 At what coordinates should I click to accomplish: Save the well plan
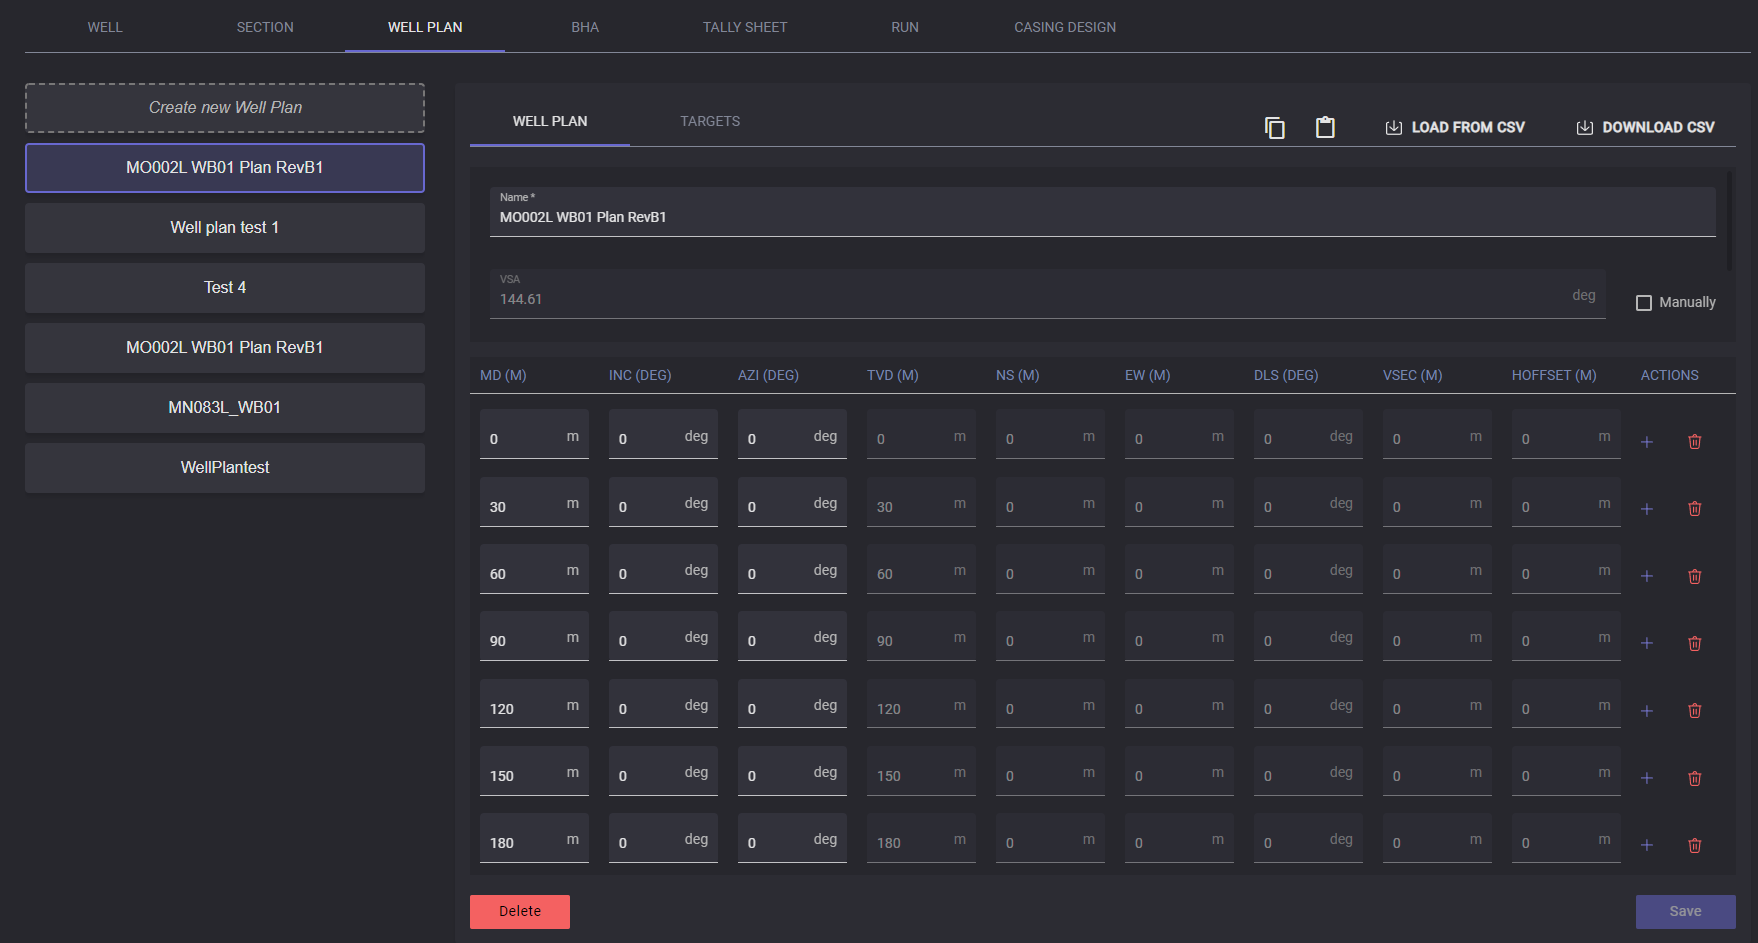pyautogui.click(x=1685, y=911)
